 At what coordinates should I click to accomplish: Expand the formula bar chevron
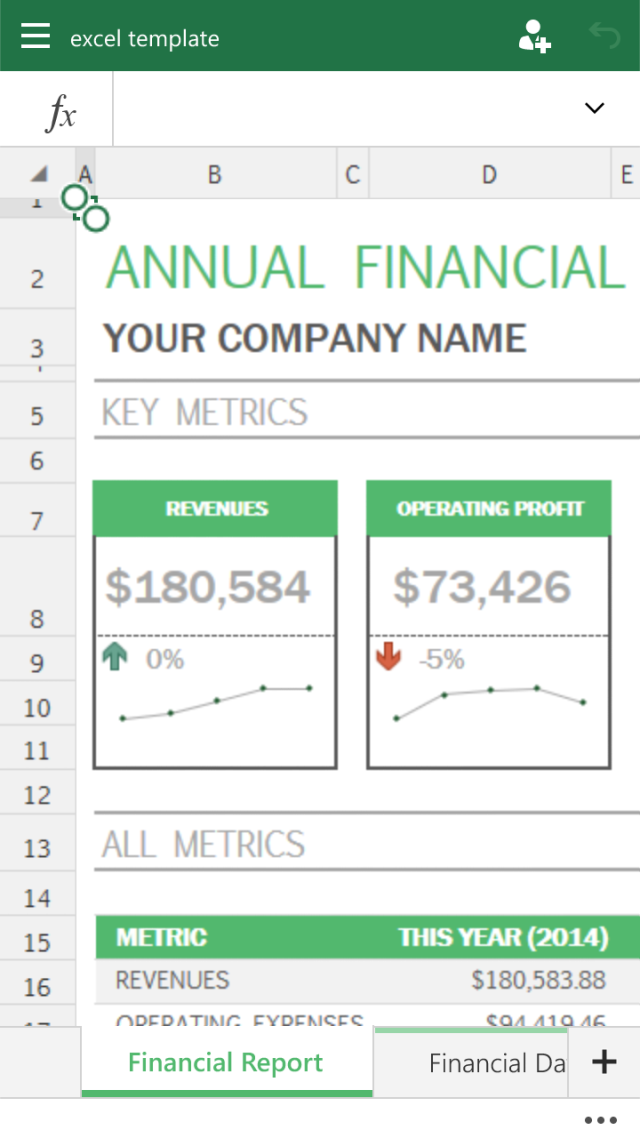[595, 109]
